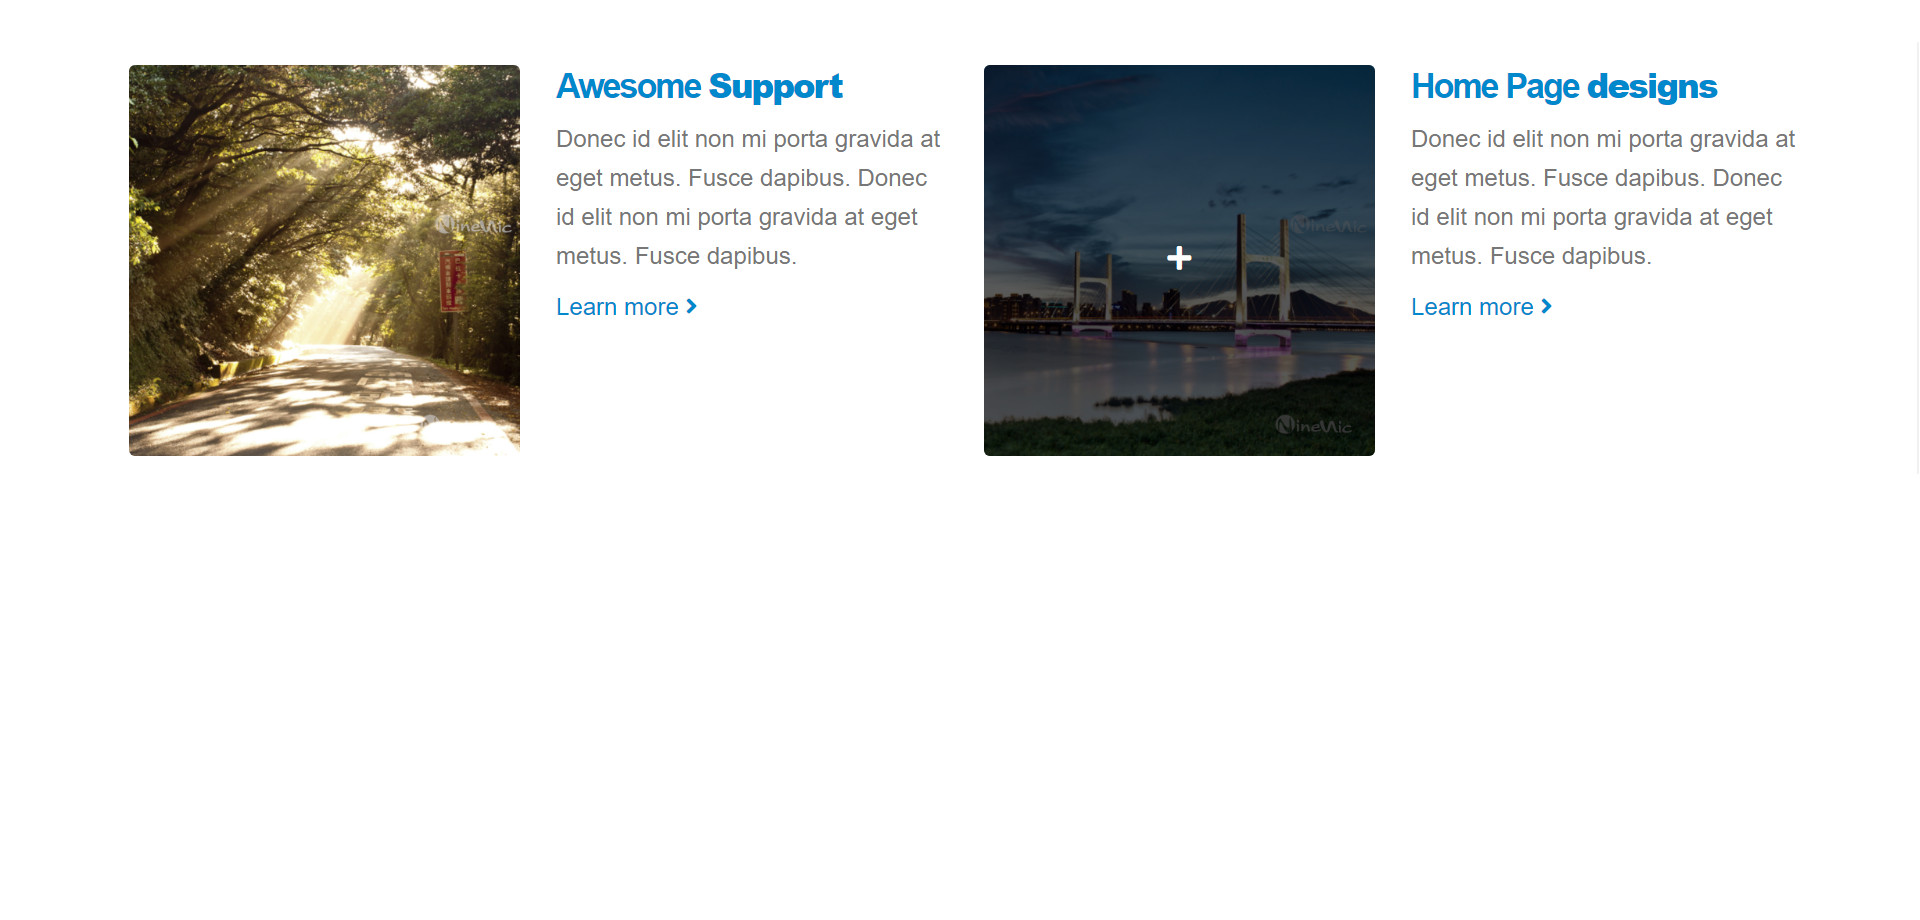
Task: Click the red sign in the forest photo
Action: point(451,281)
